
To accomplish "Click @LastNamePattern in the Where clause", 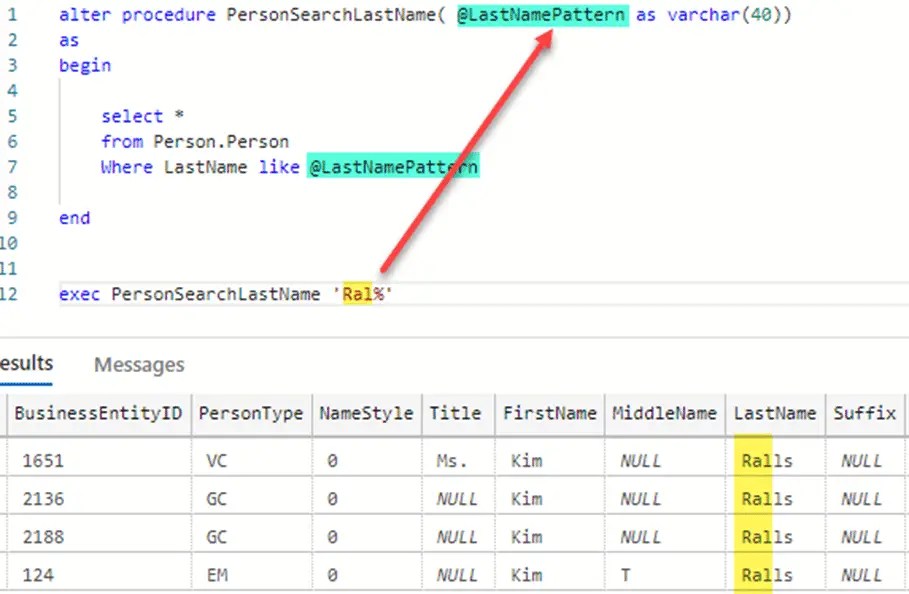I will point(393,167).
